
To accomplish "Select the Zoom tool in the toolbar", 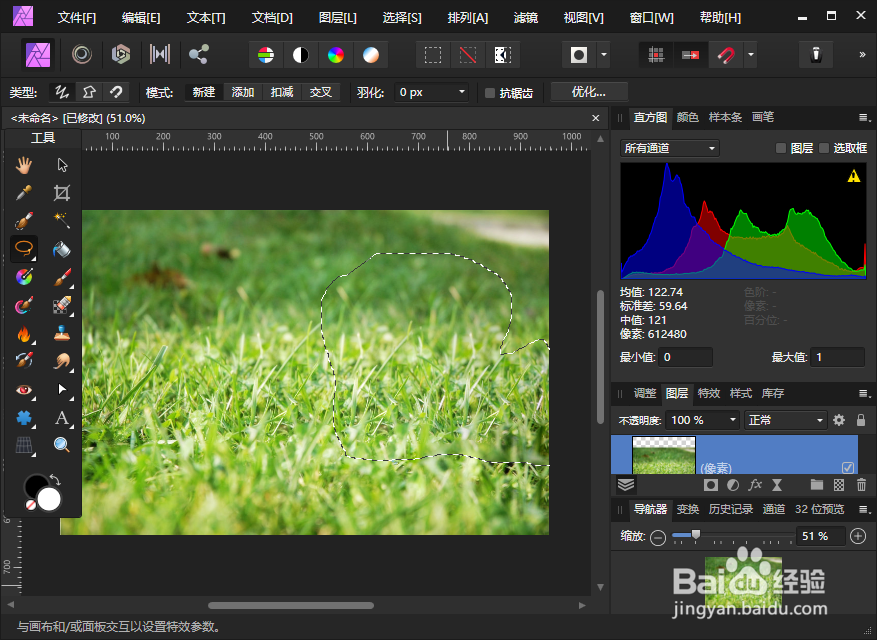I will coord(62,445).
